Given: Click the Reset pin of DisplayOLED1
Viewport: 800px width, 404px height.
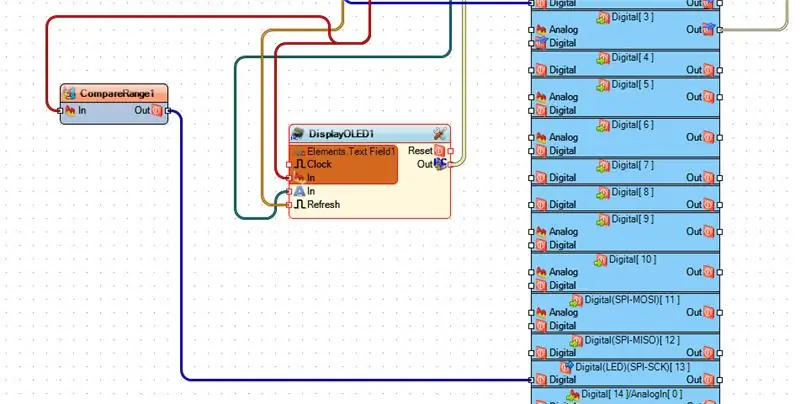Looking at the screenshot, I should pyautogui.click(x=450, y=151).
